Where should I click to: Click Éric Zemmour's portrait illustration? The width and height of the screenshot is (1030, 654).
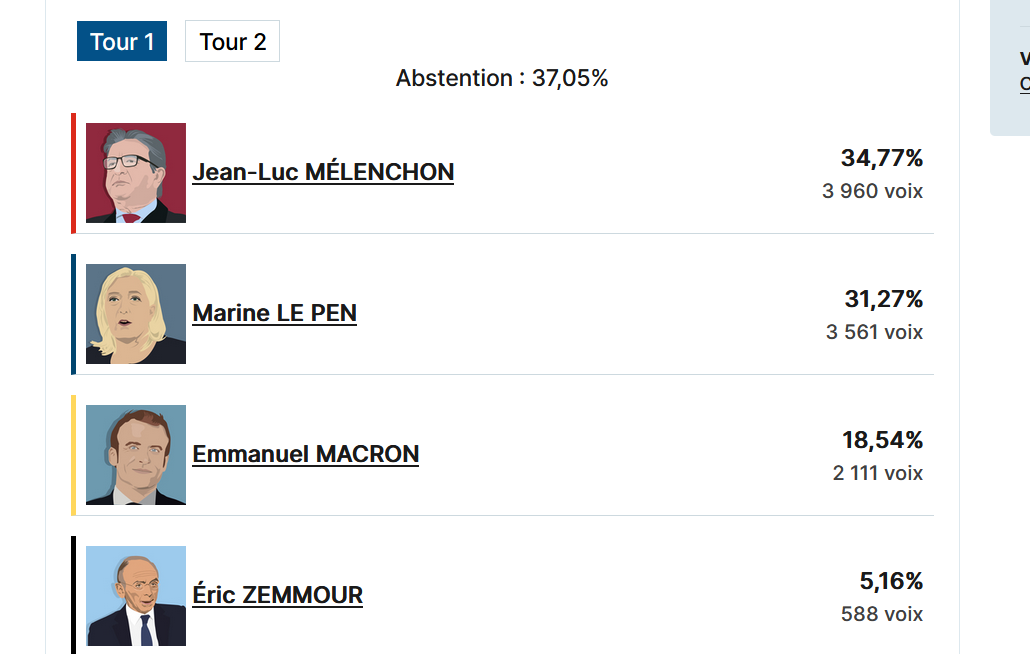click(x=136, y=596)
